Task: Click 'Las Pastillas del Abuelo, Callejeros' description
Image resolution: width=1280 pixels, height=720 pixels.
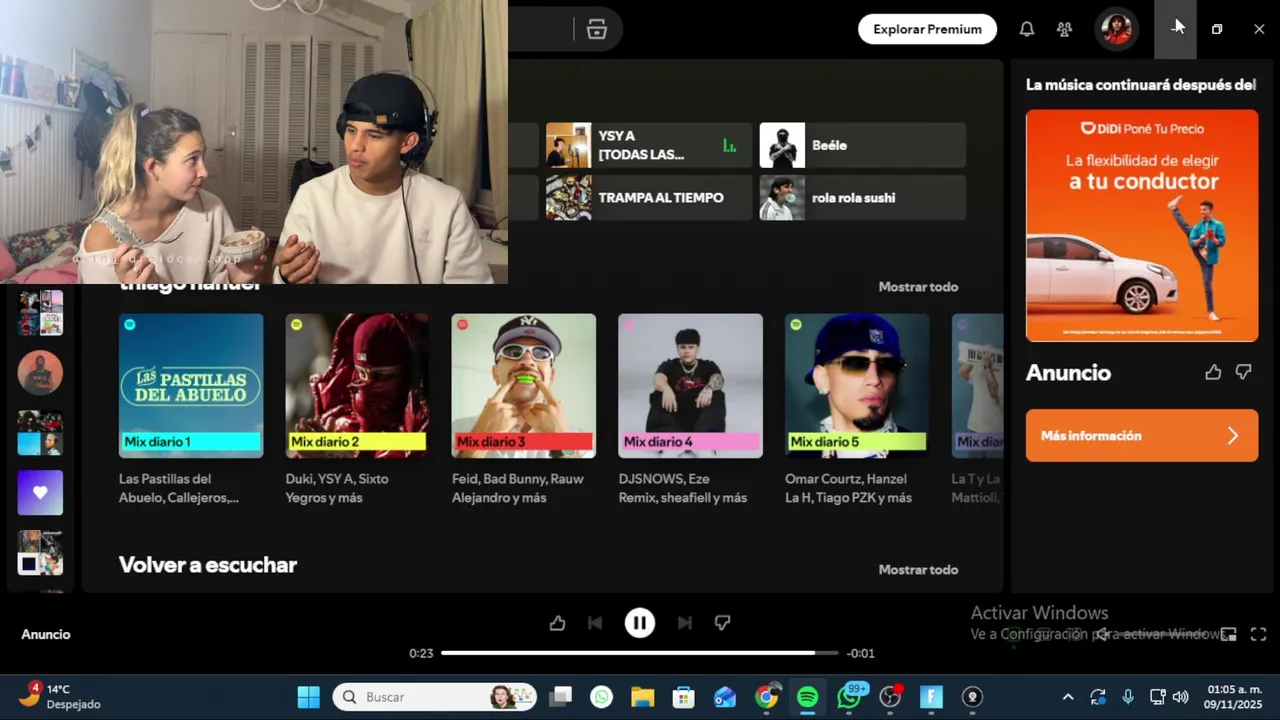Action: [x=179, y=488]
